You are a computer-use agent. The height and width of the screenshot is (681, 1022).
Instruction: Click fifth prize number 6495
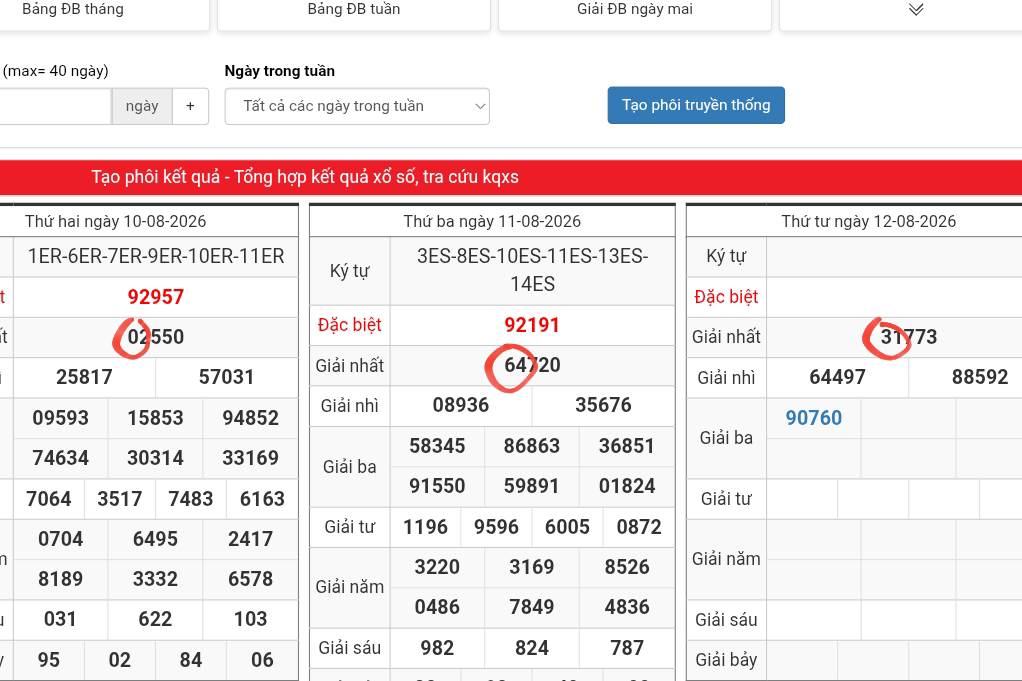155,540
